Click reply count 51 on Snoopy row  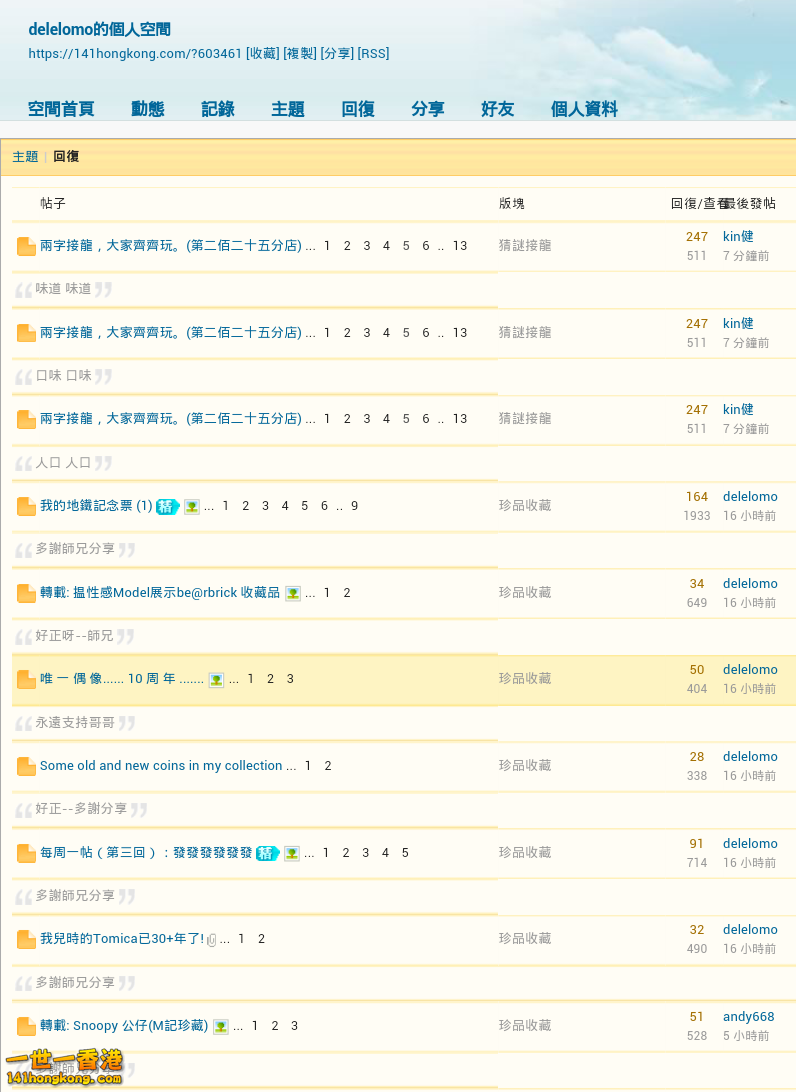(x=696, y=1017)
